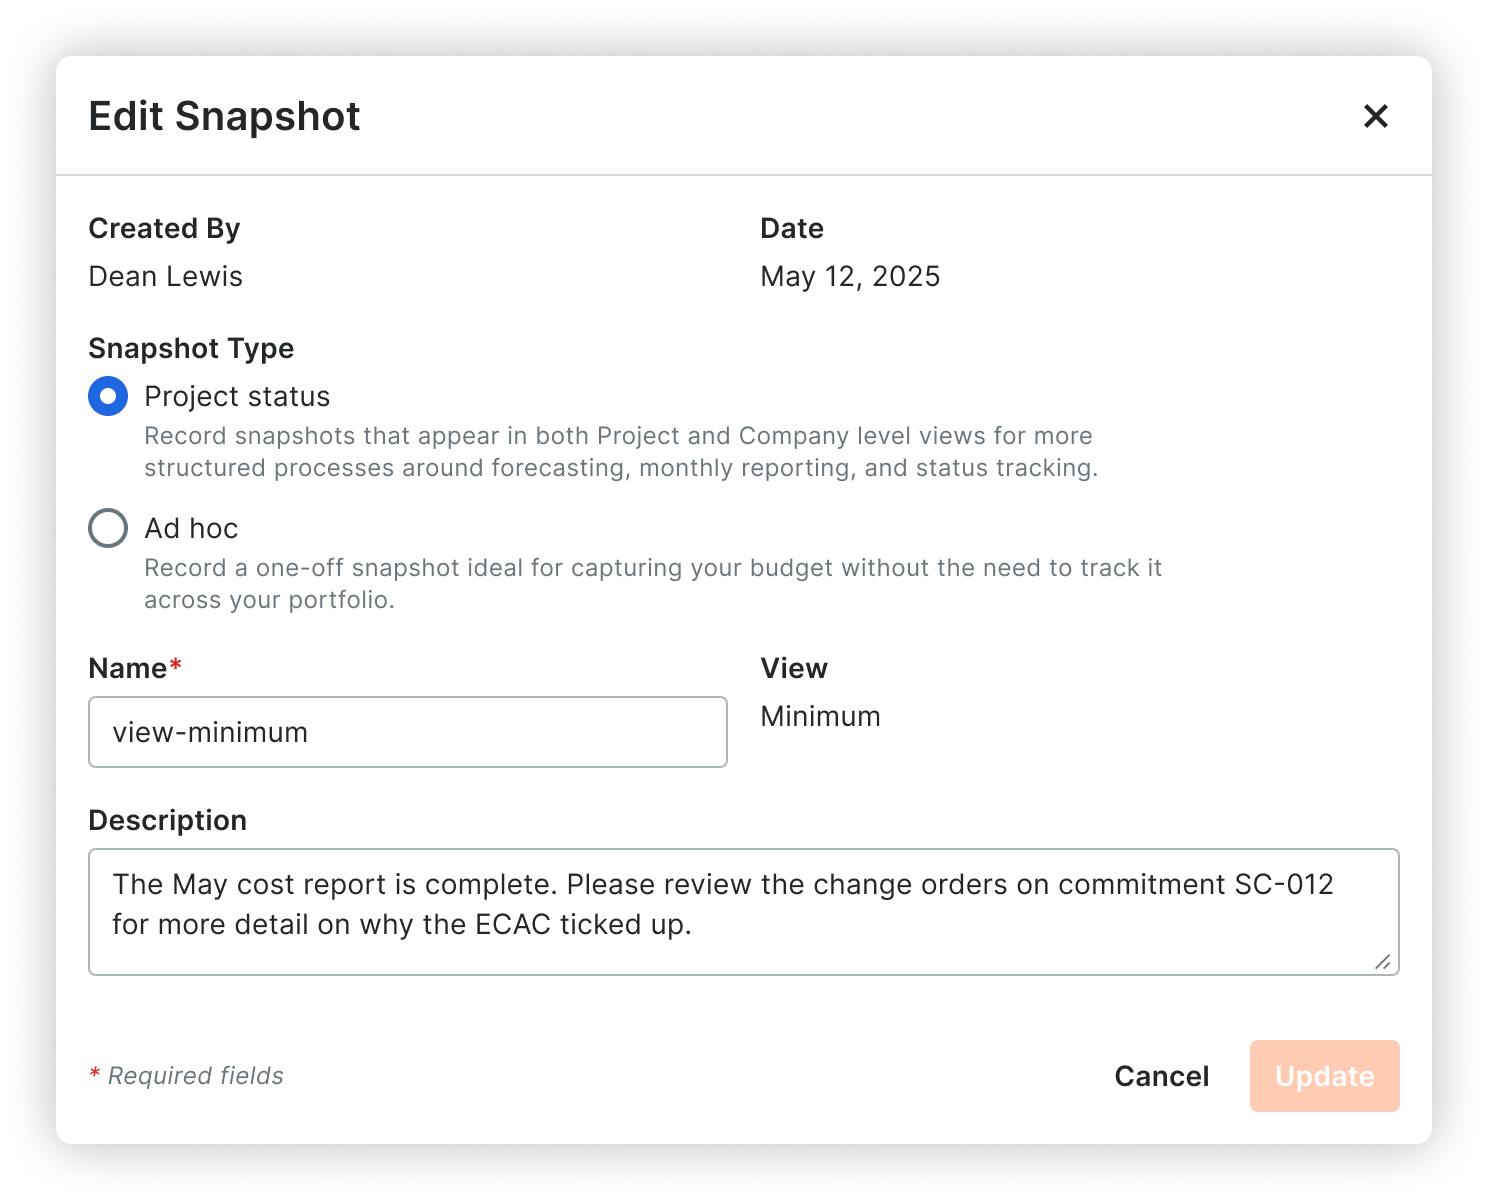Click the Snapshot Type heading

click(x=191, y=348)
